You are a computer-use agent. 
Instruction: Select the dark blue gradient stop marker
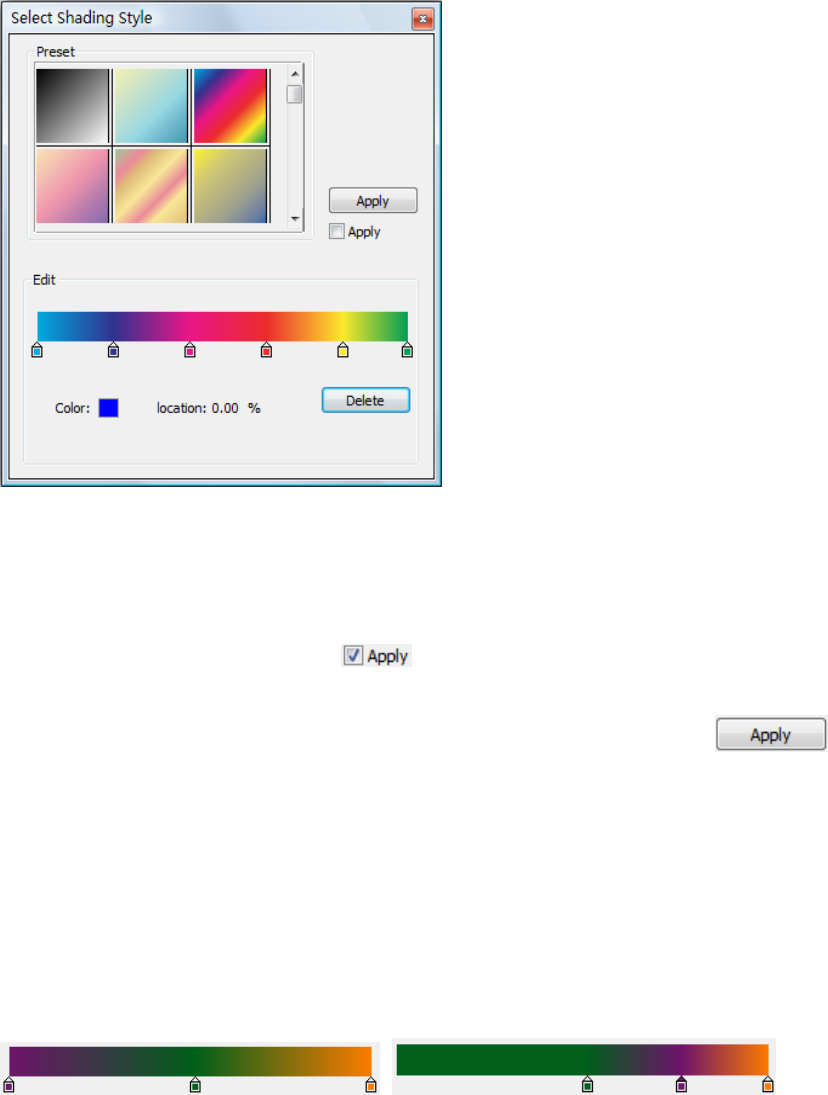[113, 350]
